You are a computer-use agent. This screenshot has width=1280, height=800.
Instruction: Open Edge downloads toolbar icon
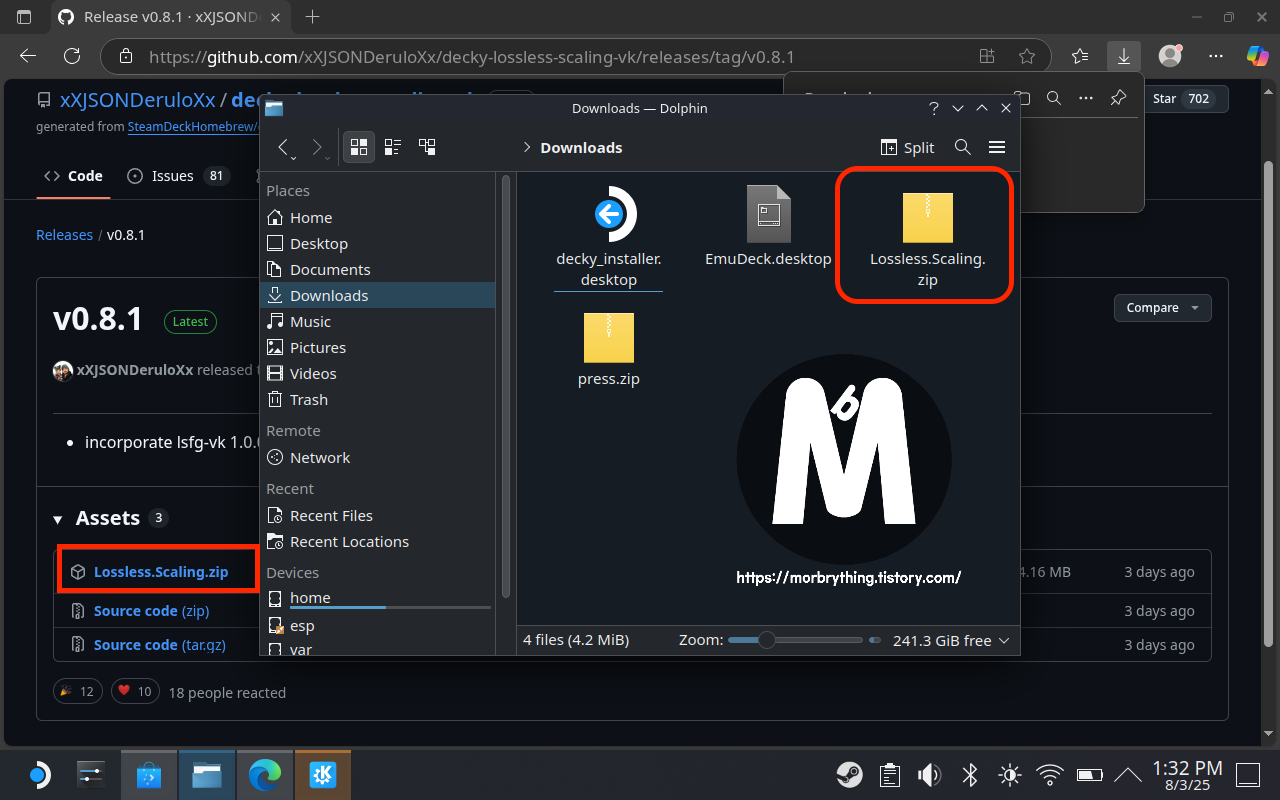click(1124, 56)
